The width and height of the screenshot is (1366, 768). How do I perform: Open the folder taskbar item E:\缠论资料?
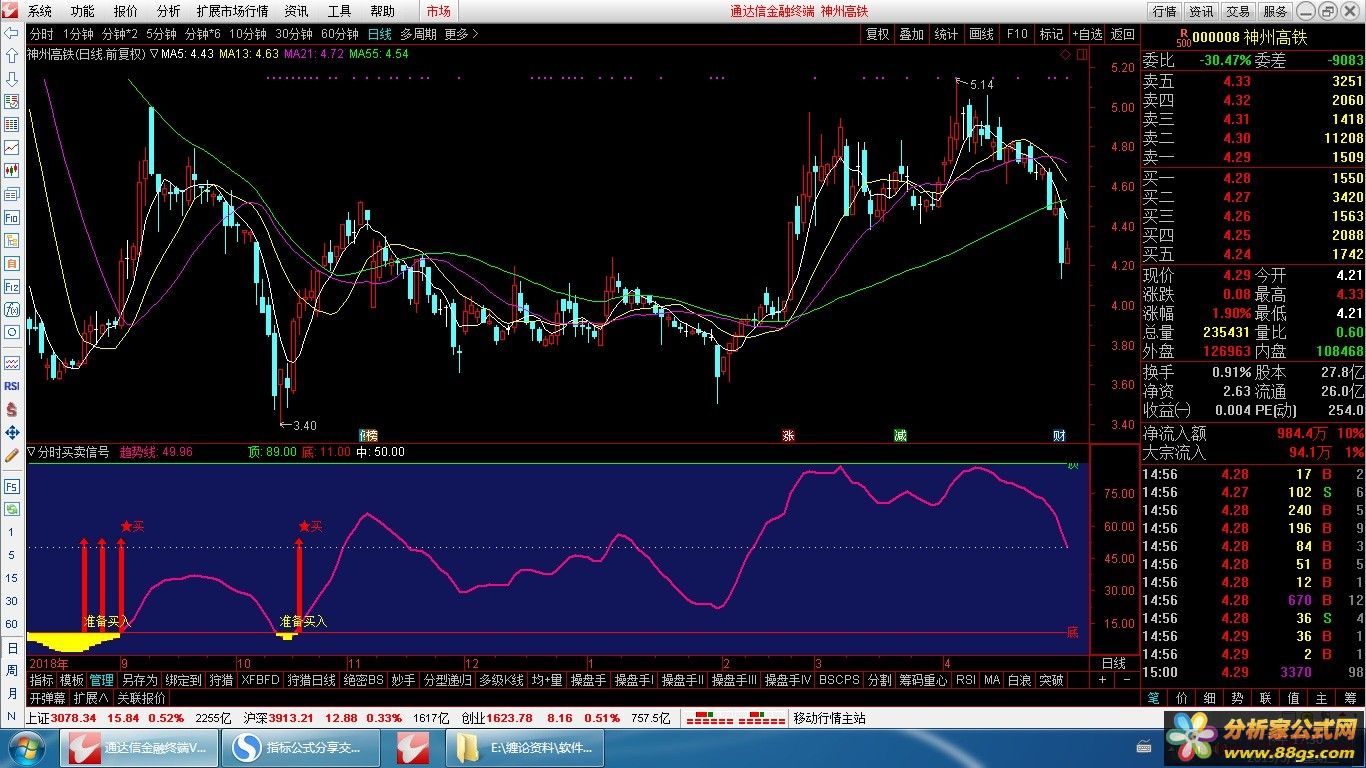pos(526,747)
